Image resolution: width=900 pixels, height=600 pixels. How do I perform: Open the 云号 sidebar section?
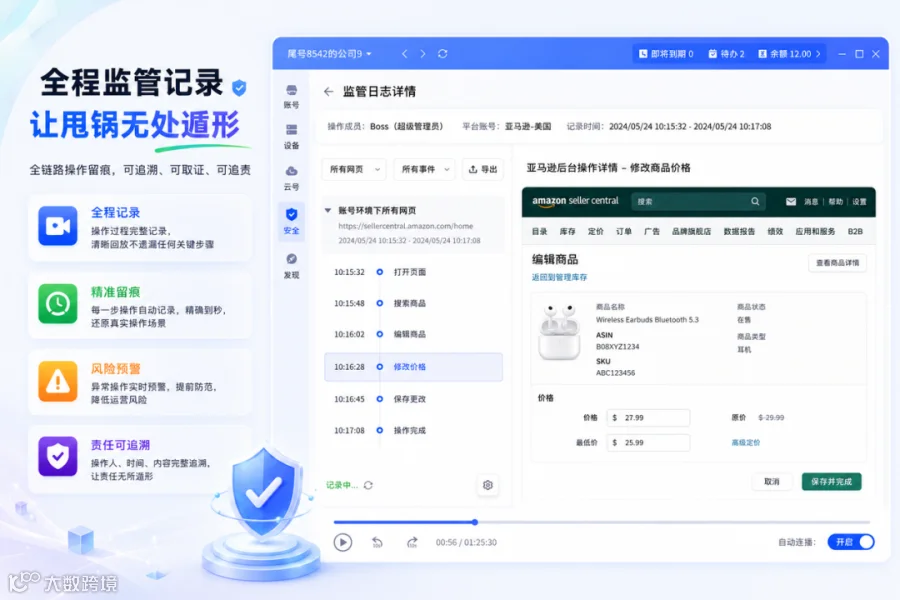pyautogui.click(x=292, y=178)
